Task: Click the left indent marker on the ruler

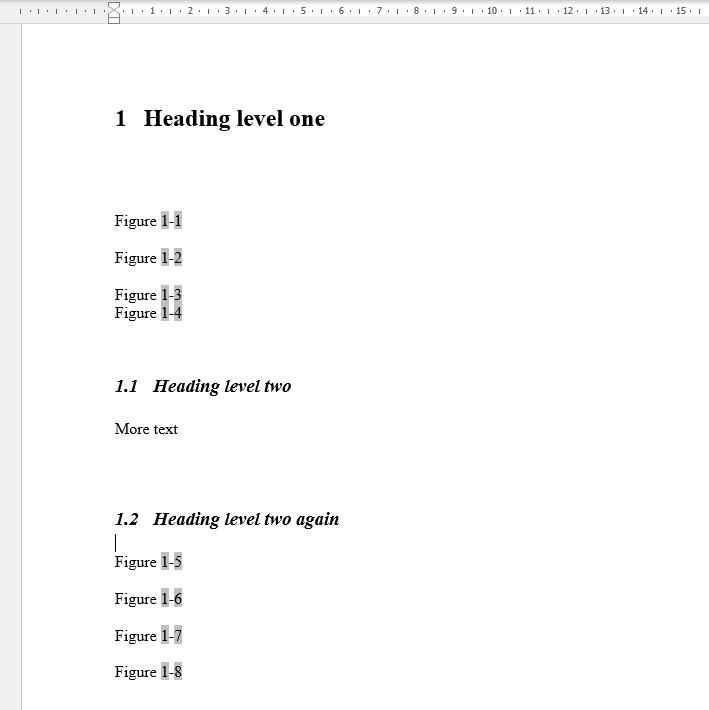Action: [x=114, y=19]
